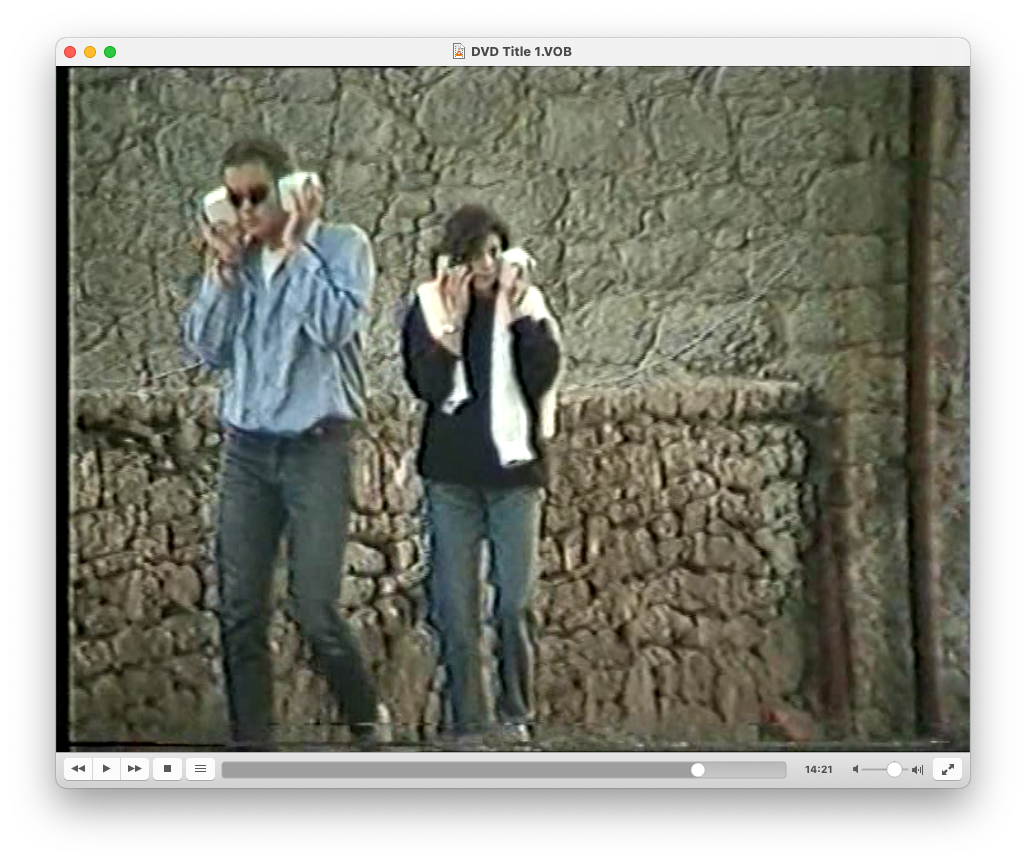Viewport: 1026px width, 862px height.
Task: Seek to the beginning of the timeline bar
Action: [226, 769]
